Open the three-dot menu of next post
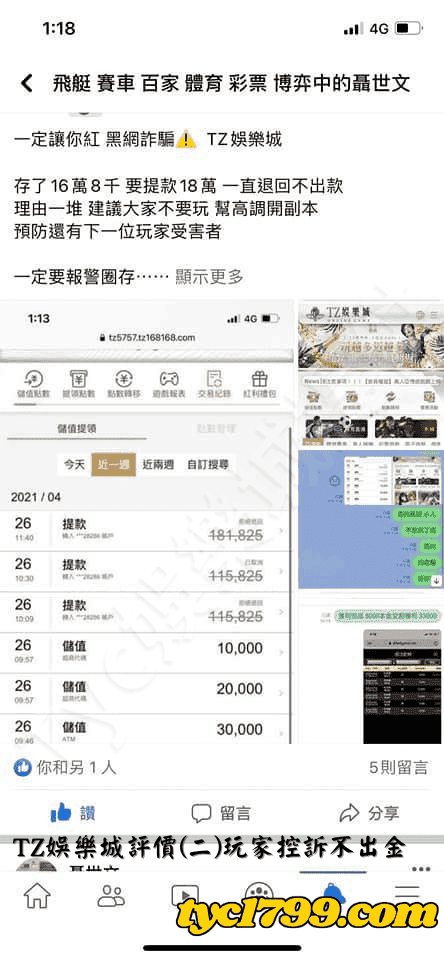This screenshot has width=444, height=960. click(x=420, y=869)
